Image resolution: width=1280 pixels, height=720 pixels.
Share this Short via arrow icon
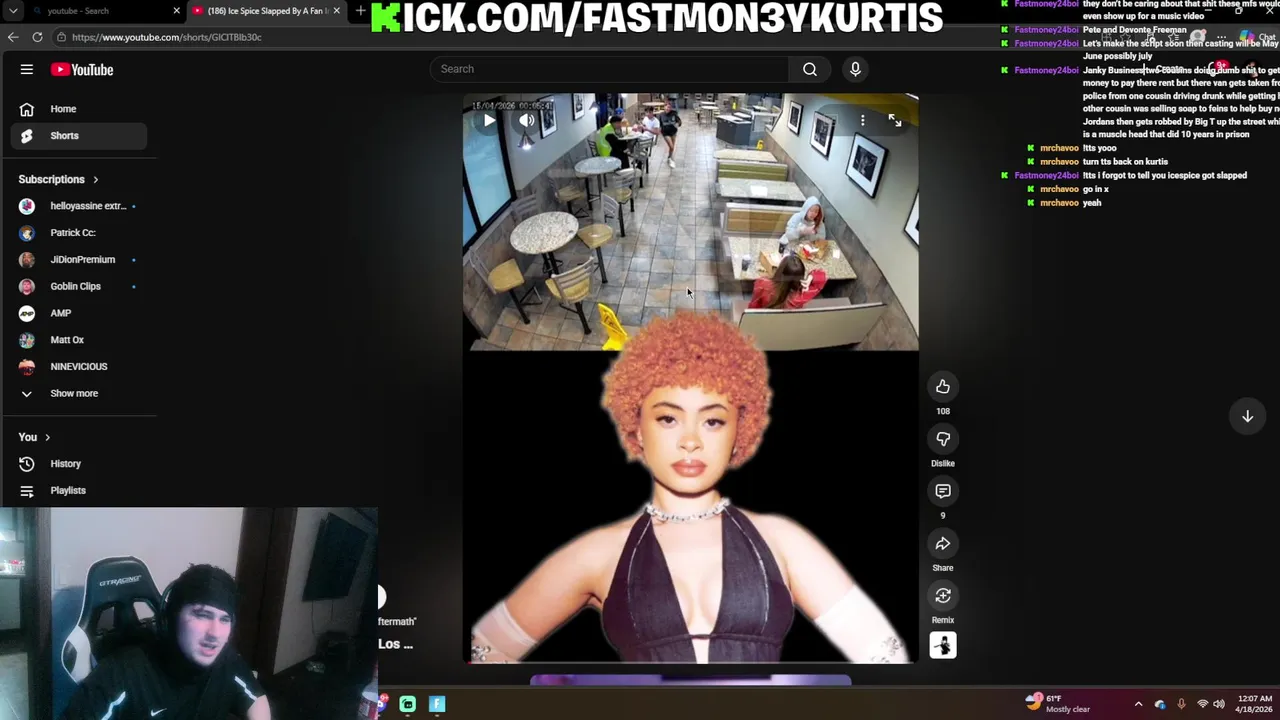coord(943,544)
